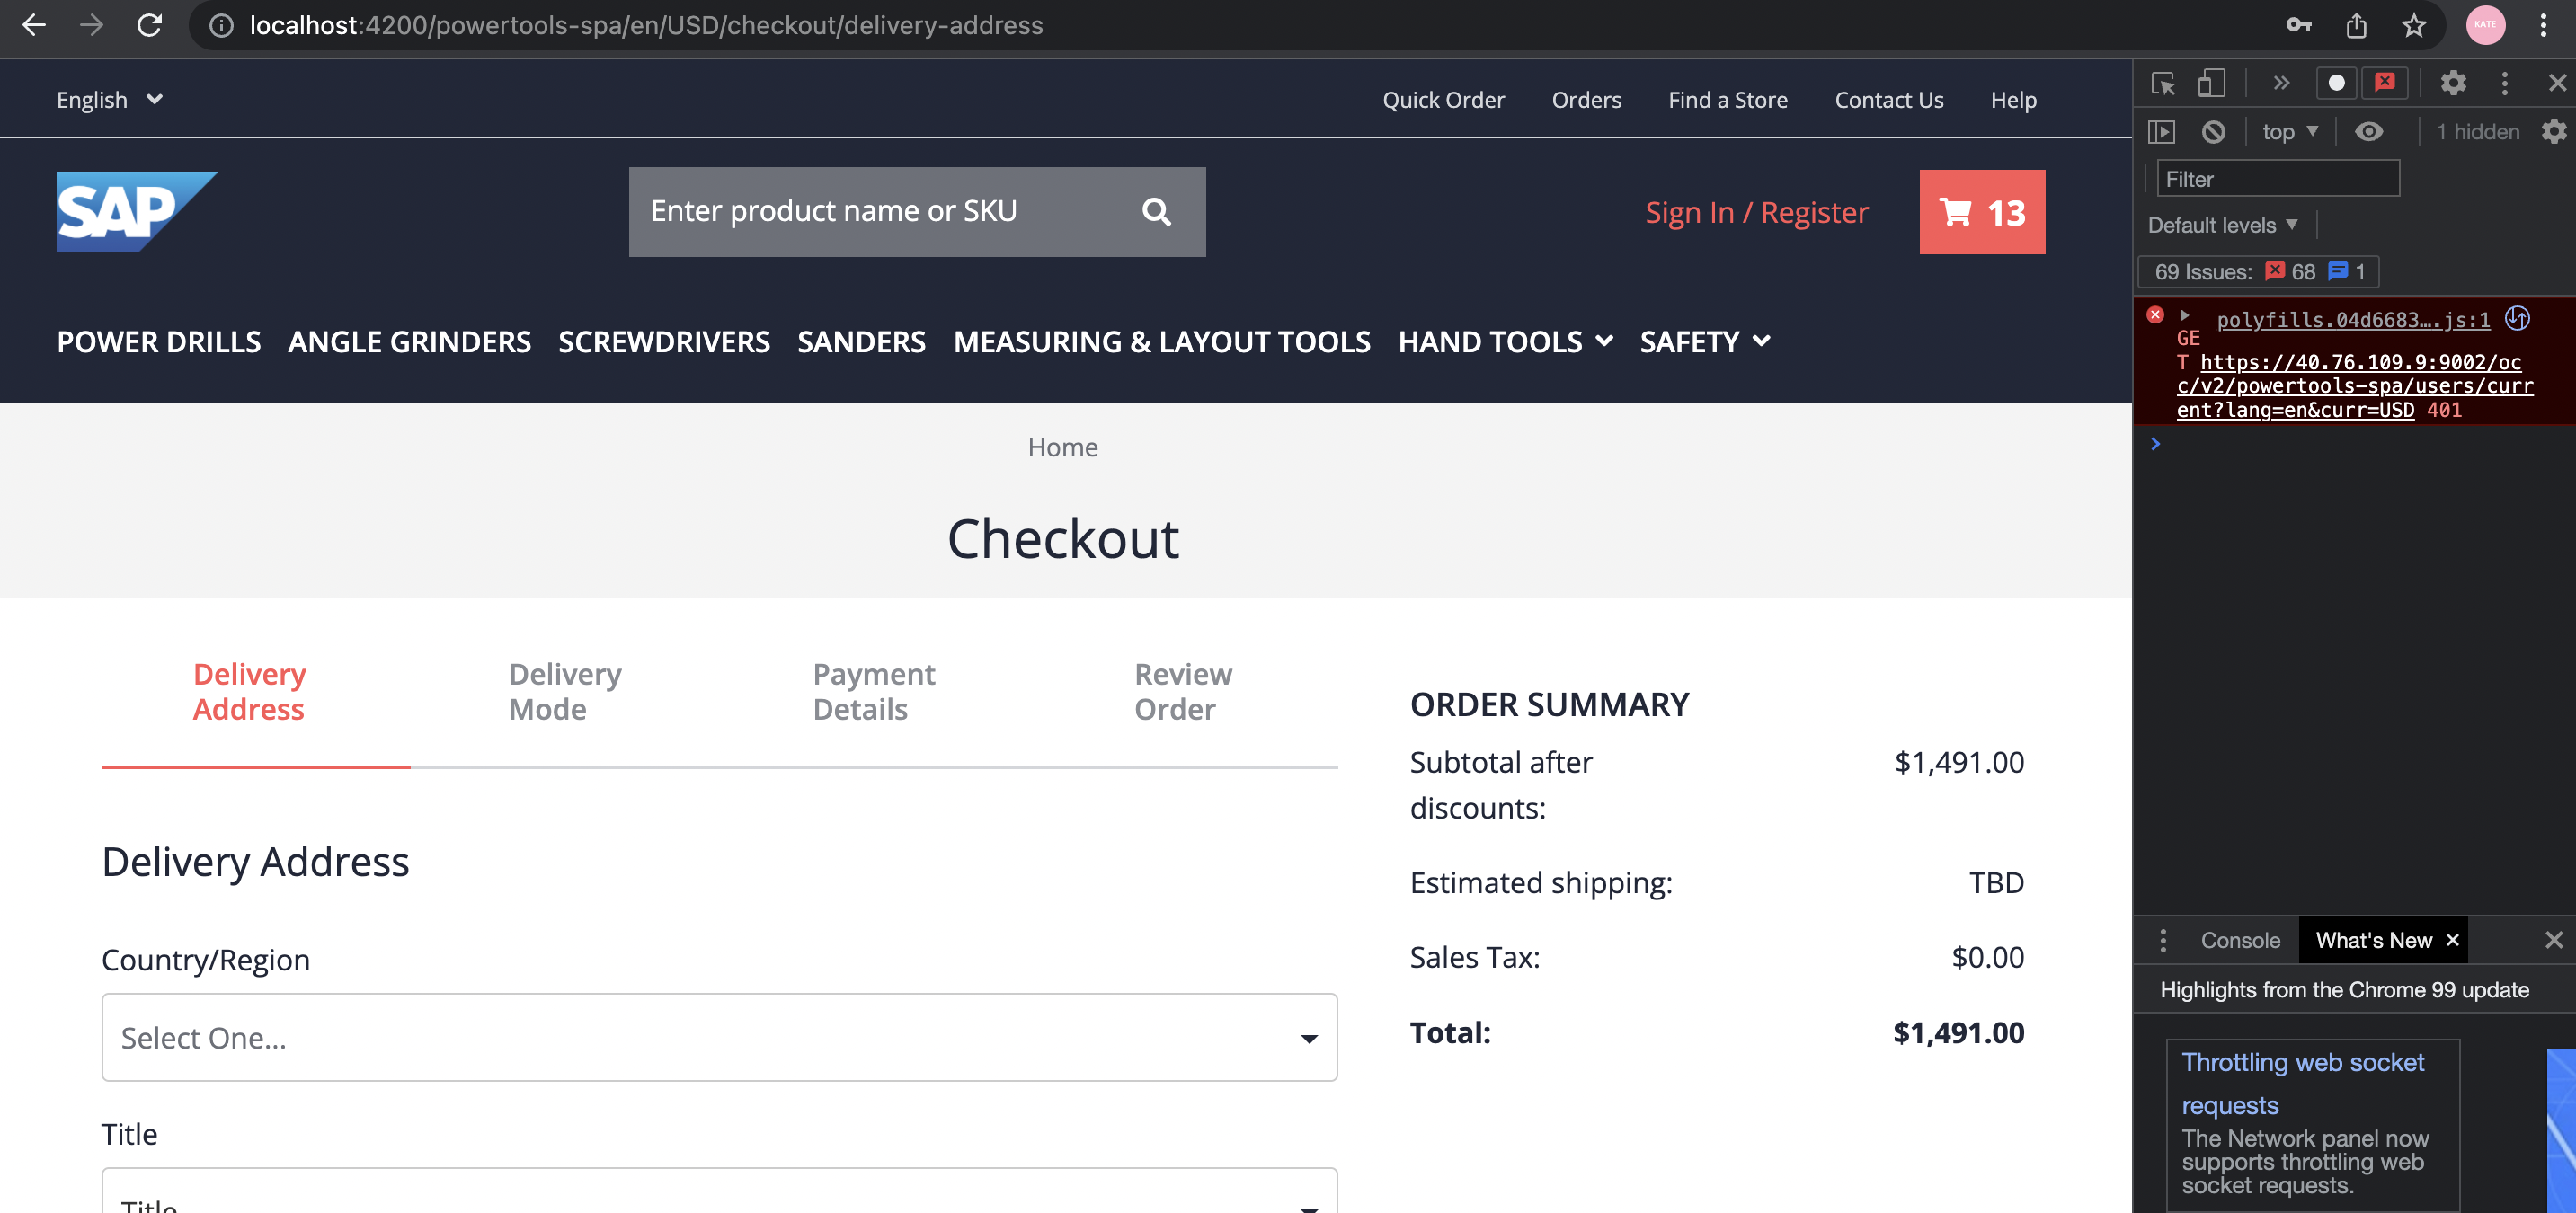This screenshot has width=2576, height=1213.
Task: Open Quick Order link
Action: click(x=1443, y=100)
